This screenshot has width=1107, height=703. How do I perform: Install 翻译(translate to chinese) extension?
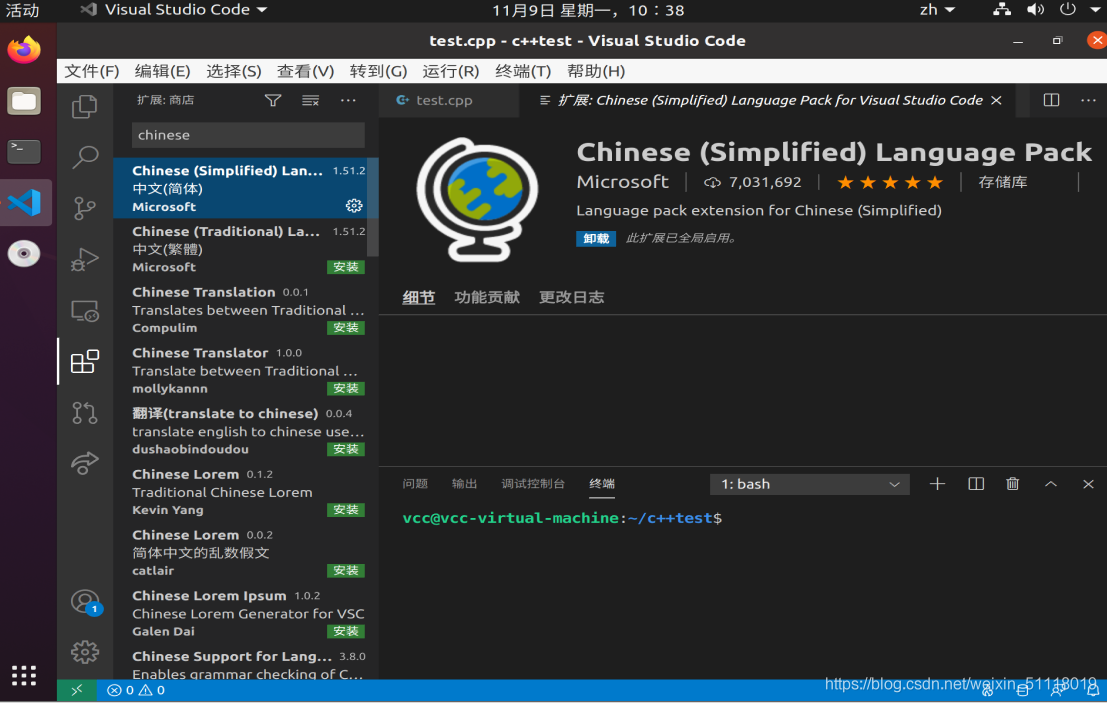tap(346, 449)
